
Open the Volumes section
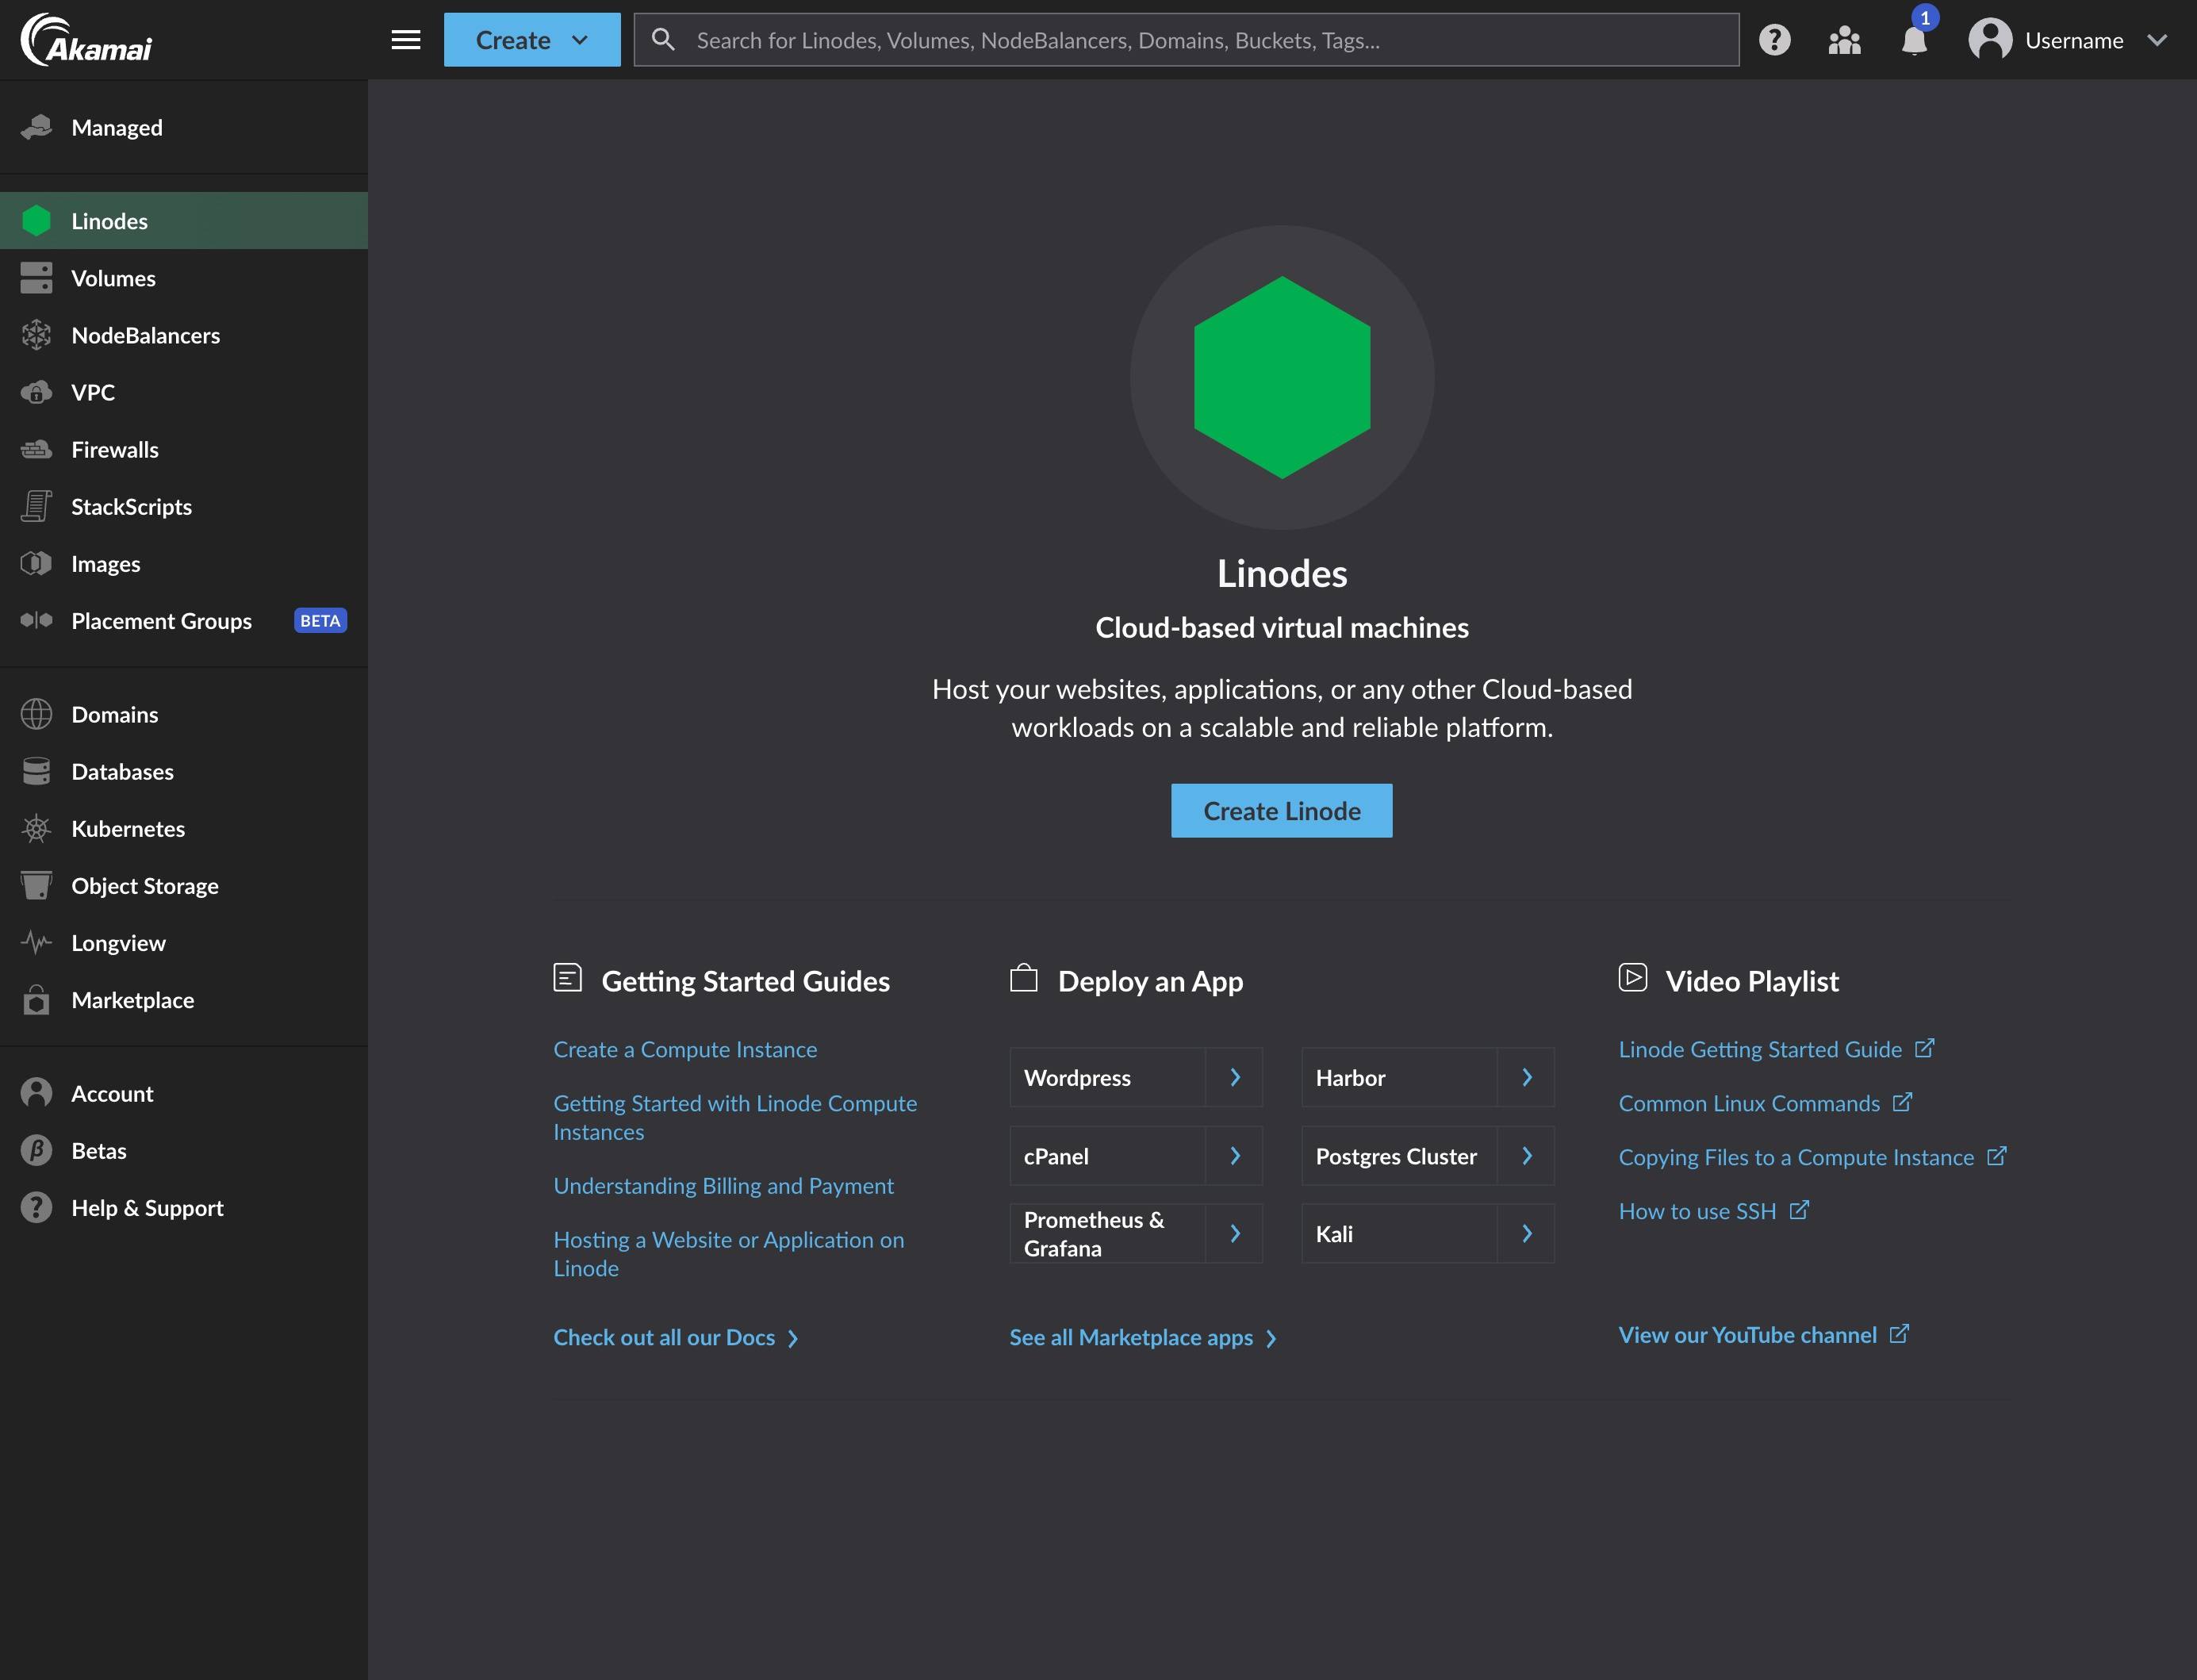(113, 277)
